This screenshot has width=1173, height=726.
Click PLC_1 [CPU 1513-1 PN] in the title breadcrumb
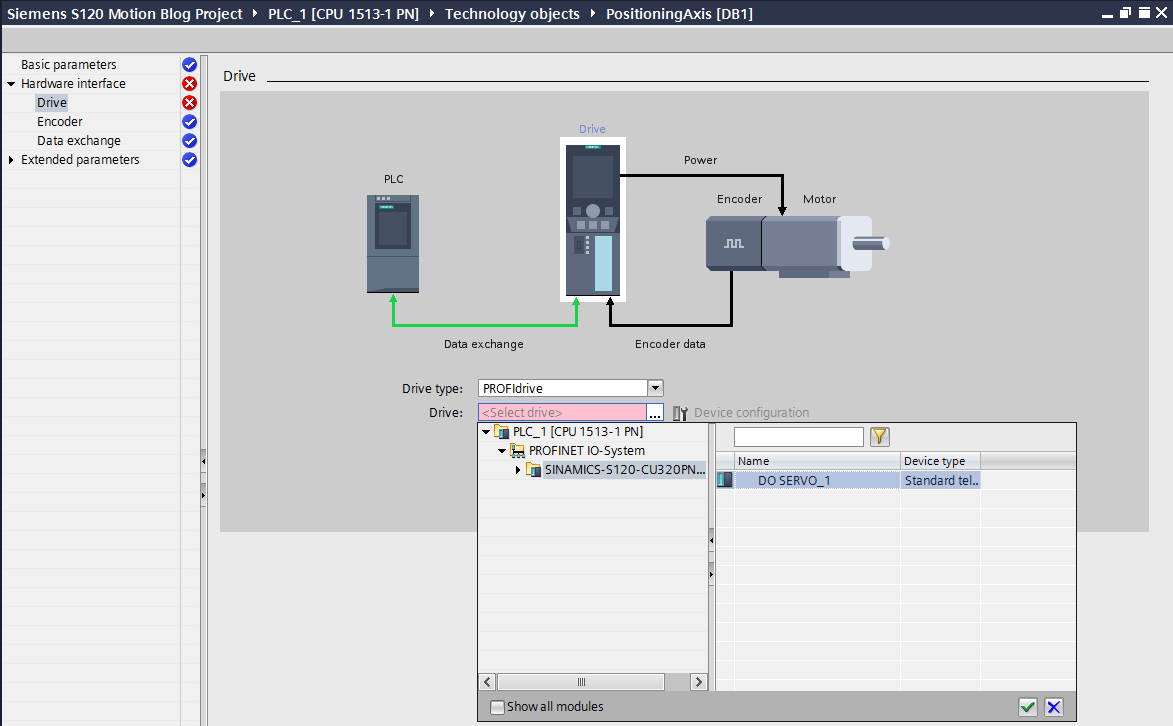(343, 13)
